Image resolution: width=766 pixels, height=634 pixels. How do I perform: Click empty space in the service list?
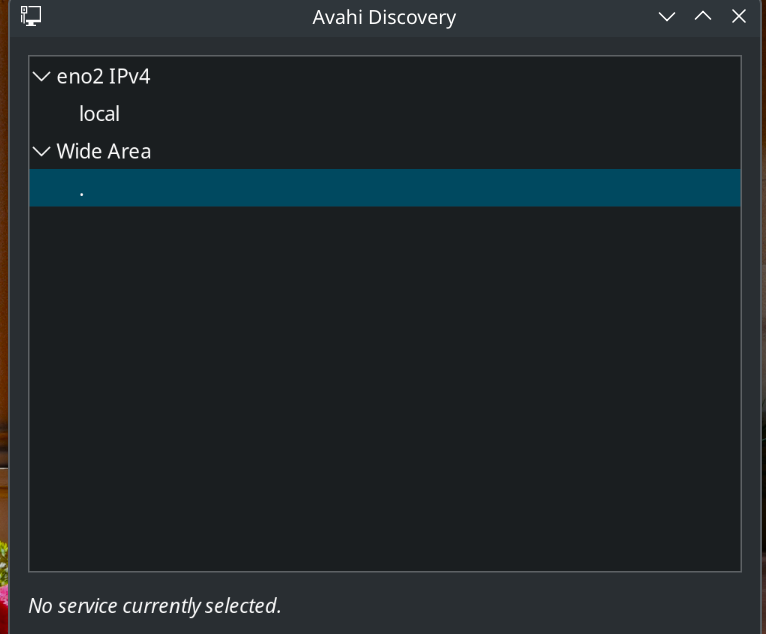pos(385,388)
